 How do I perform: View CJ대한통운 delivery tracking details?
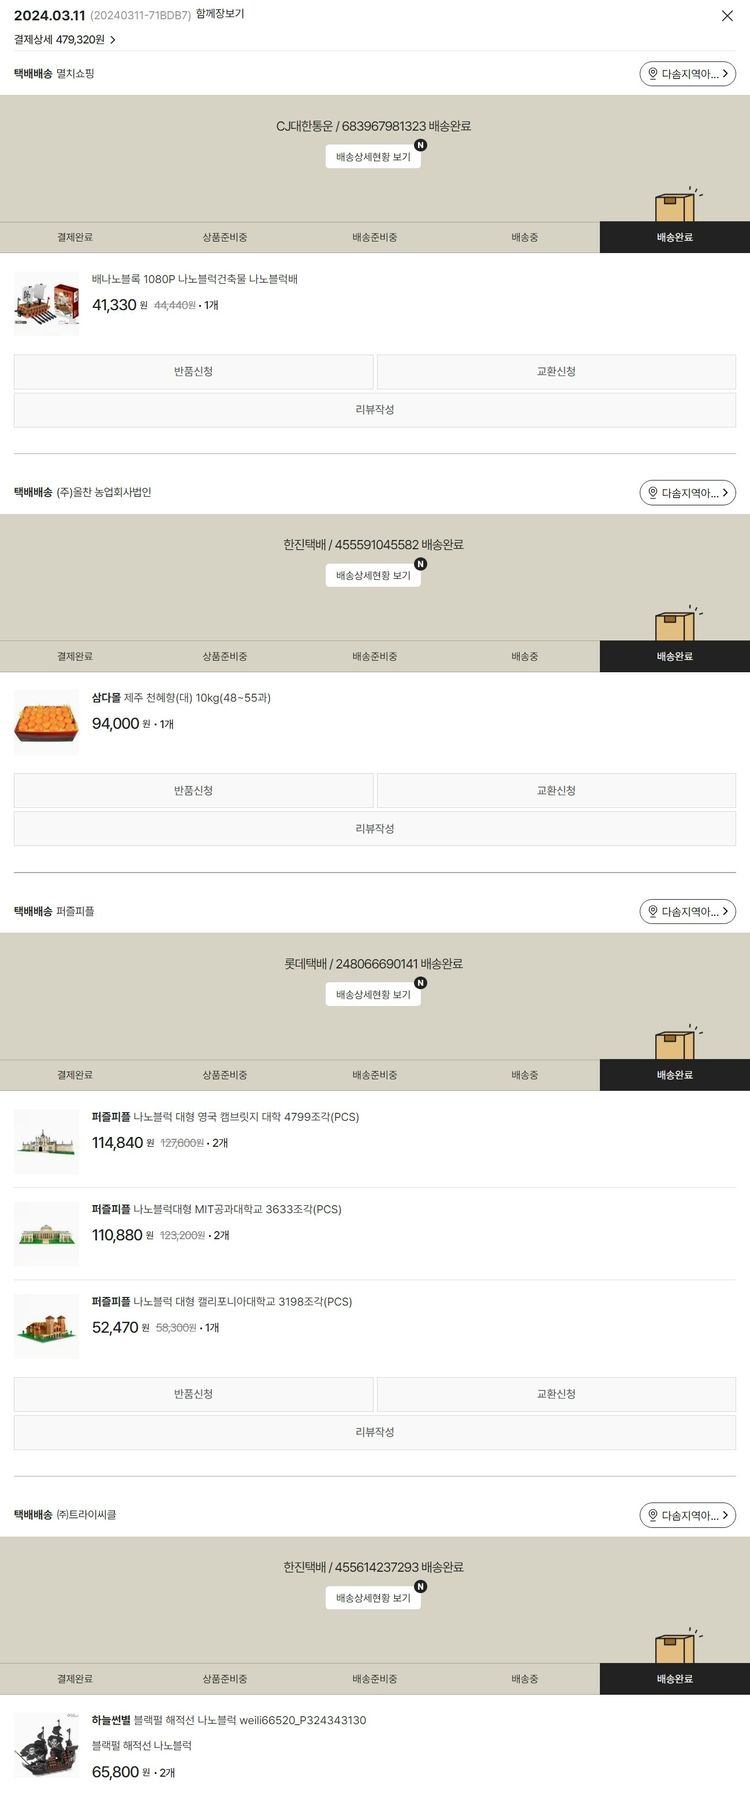373,157
